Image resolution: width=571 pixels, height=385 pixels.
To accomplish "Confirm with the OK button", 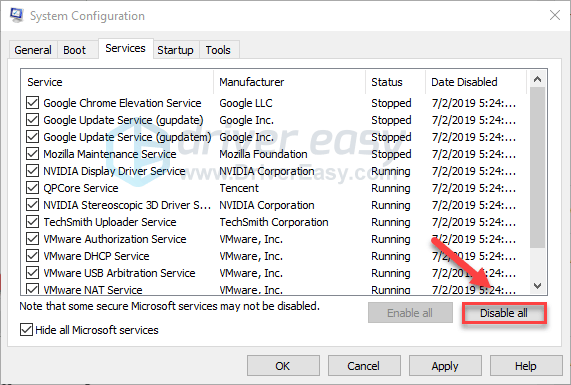I will (283, 366).
